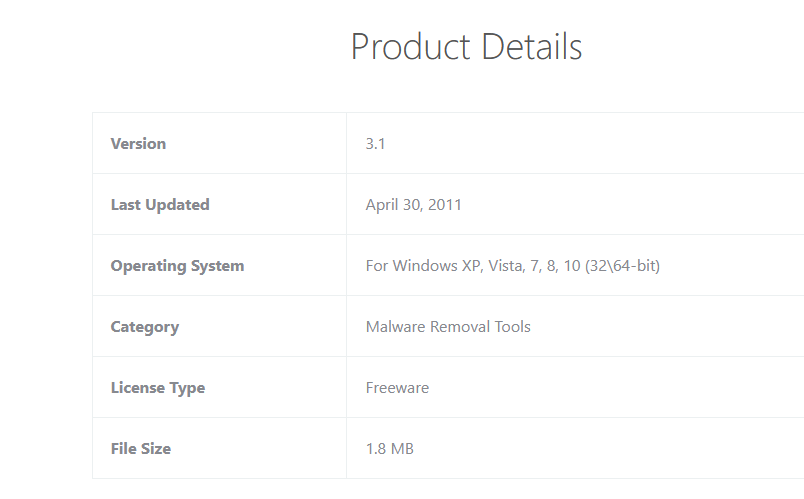This screenshot has height=499, width=804.
Task: Click the Malware Removal Tools category value
Action: [x=448, y=327]
